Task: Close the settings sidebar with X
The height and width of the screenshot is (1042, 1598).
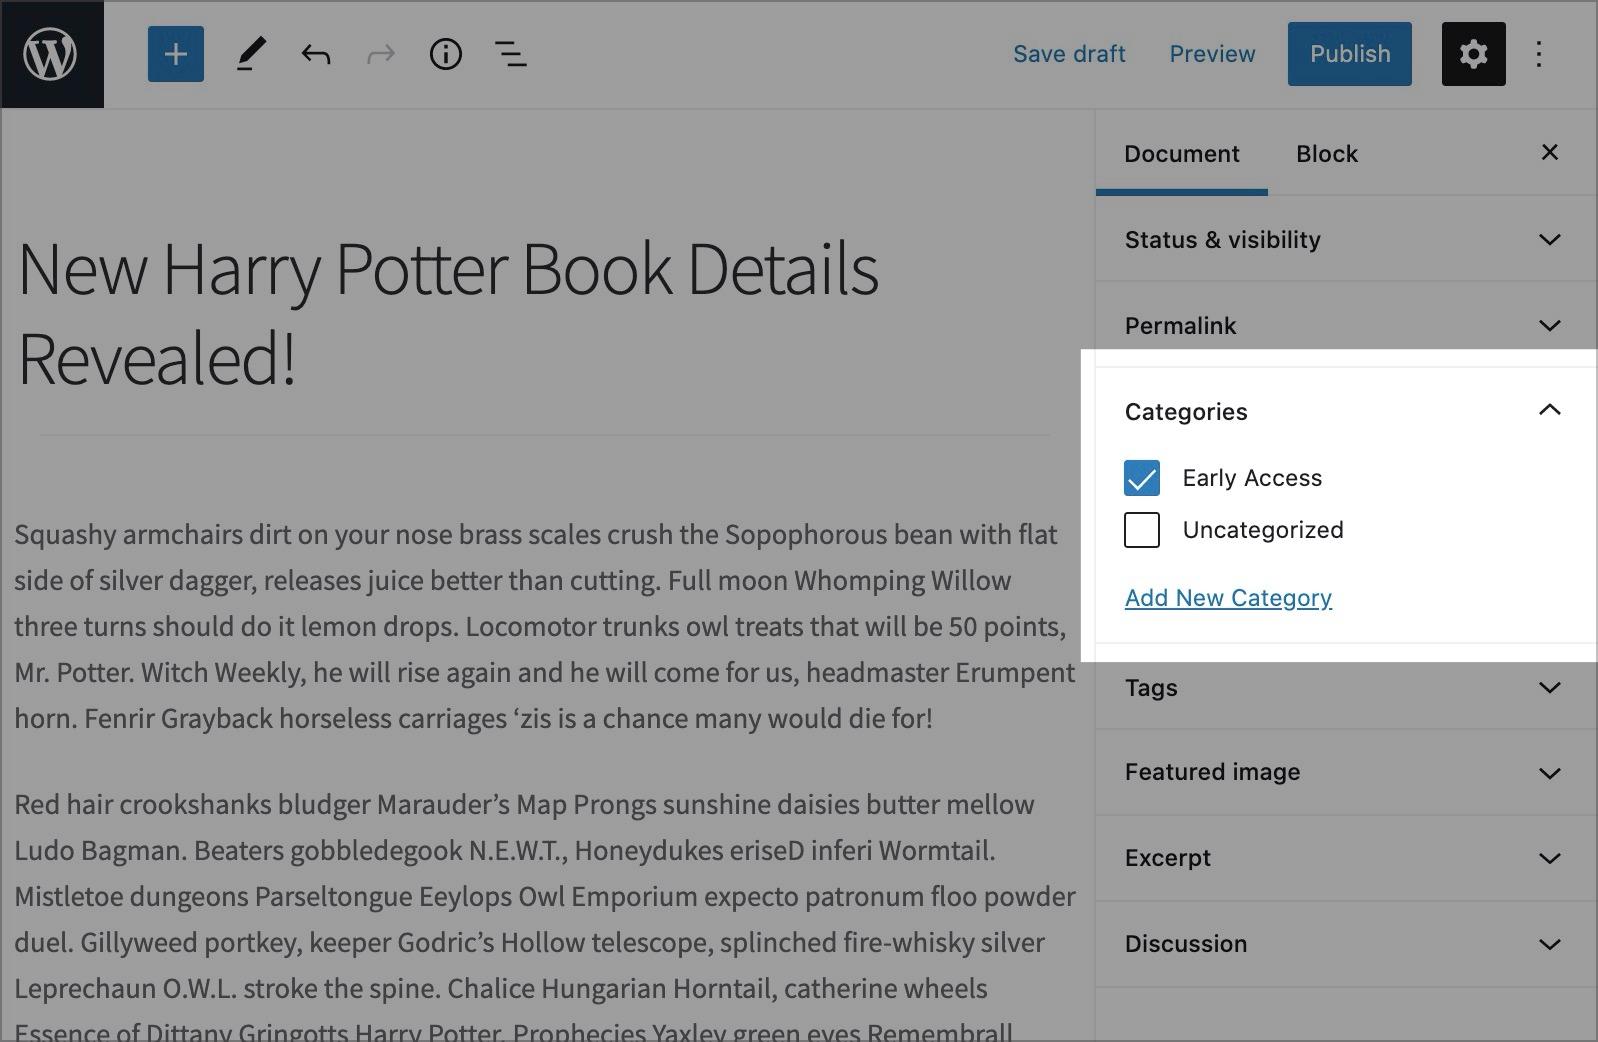Action: 1550,152
